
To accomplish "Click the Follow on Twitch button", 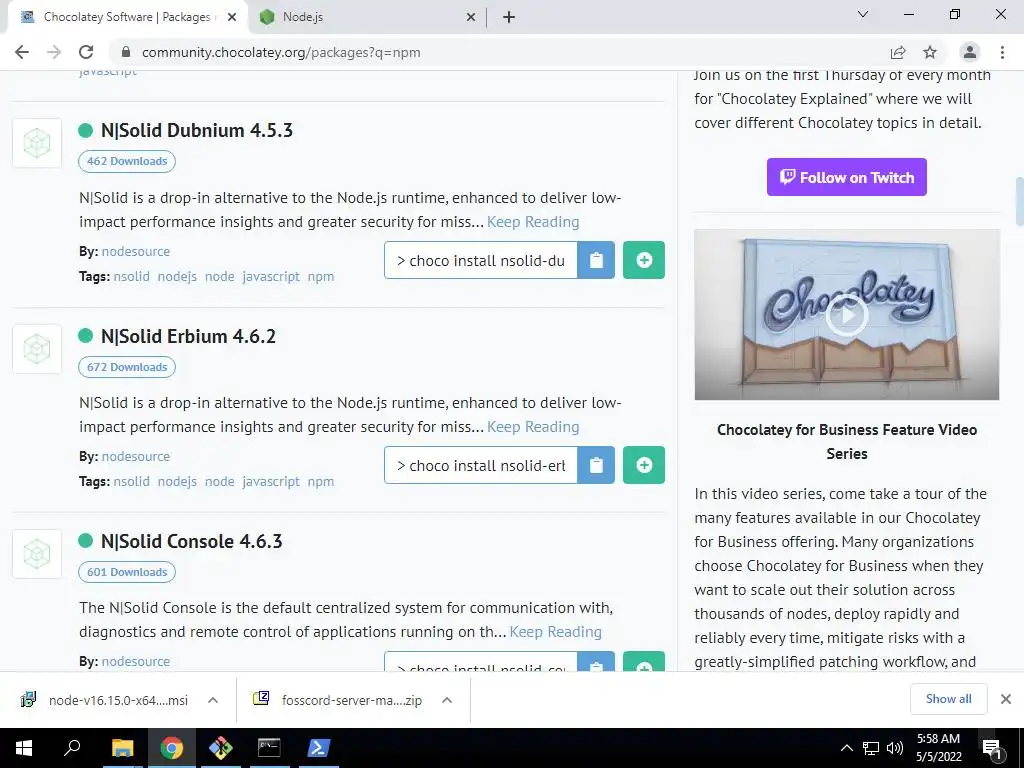I will pyautogui.click(x=846, y=177).
